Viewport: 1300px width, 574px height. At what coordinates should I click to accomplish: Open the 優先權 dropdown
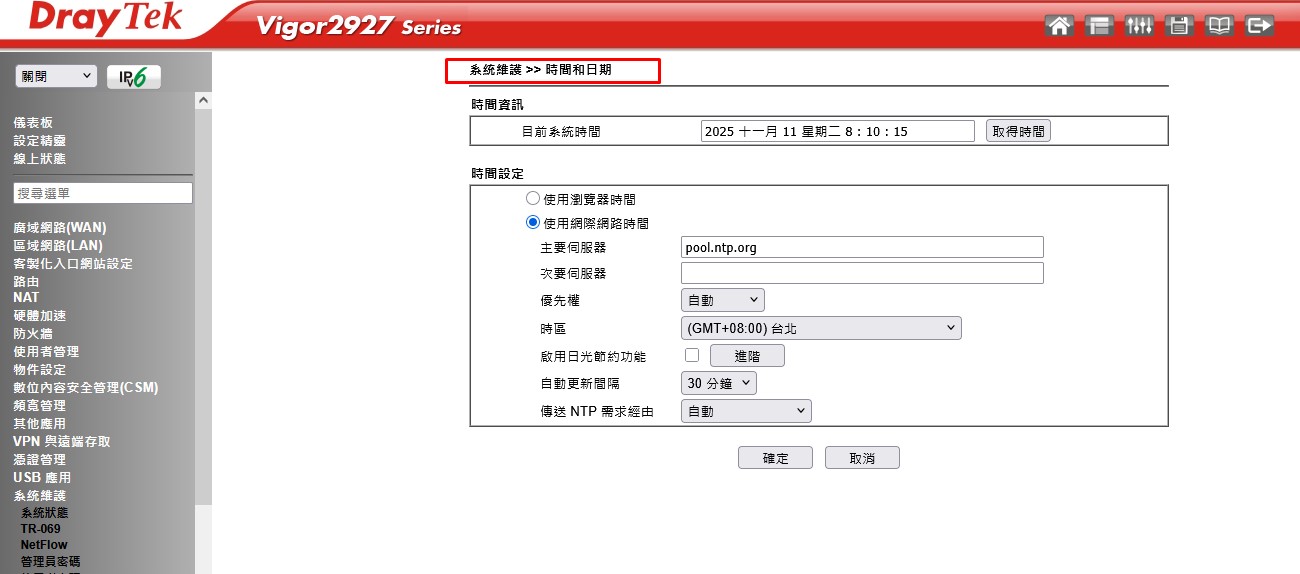pos(722,300)
